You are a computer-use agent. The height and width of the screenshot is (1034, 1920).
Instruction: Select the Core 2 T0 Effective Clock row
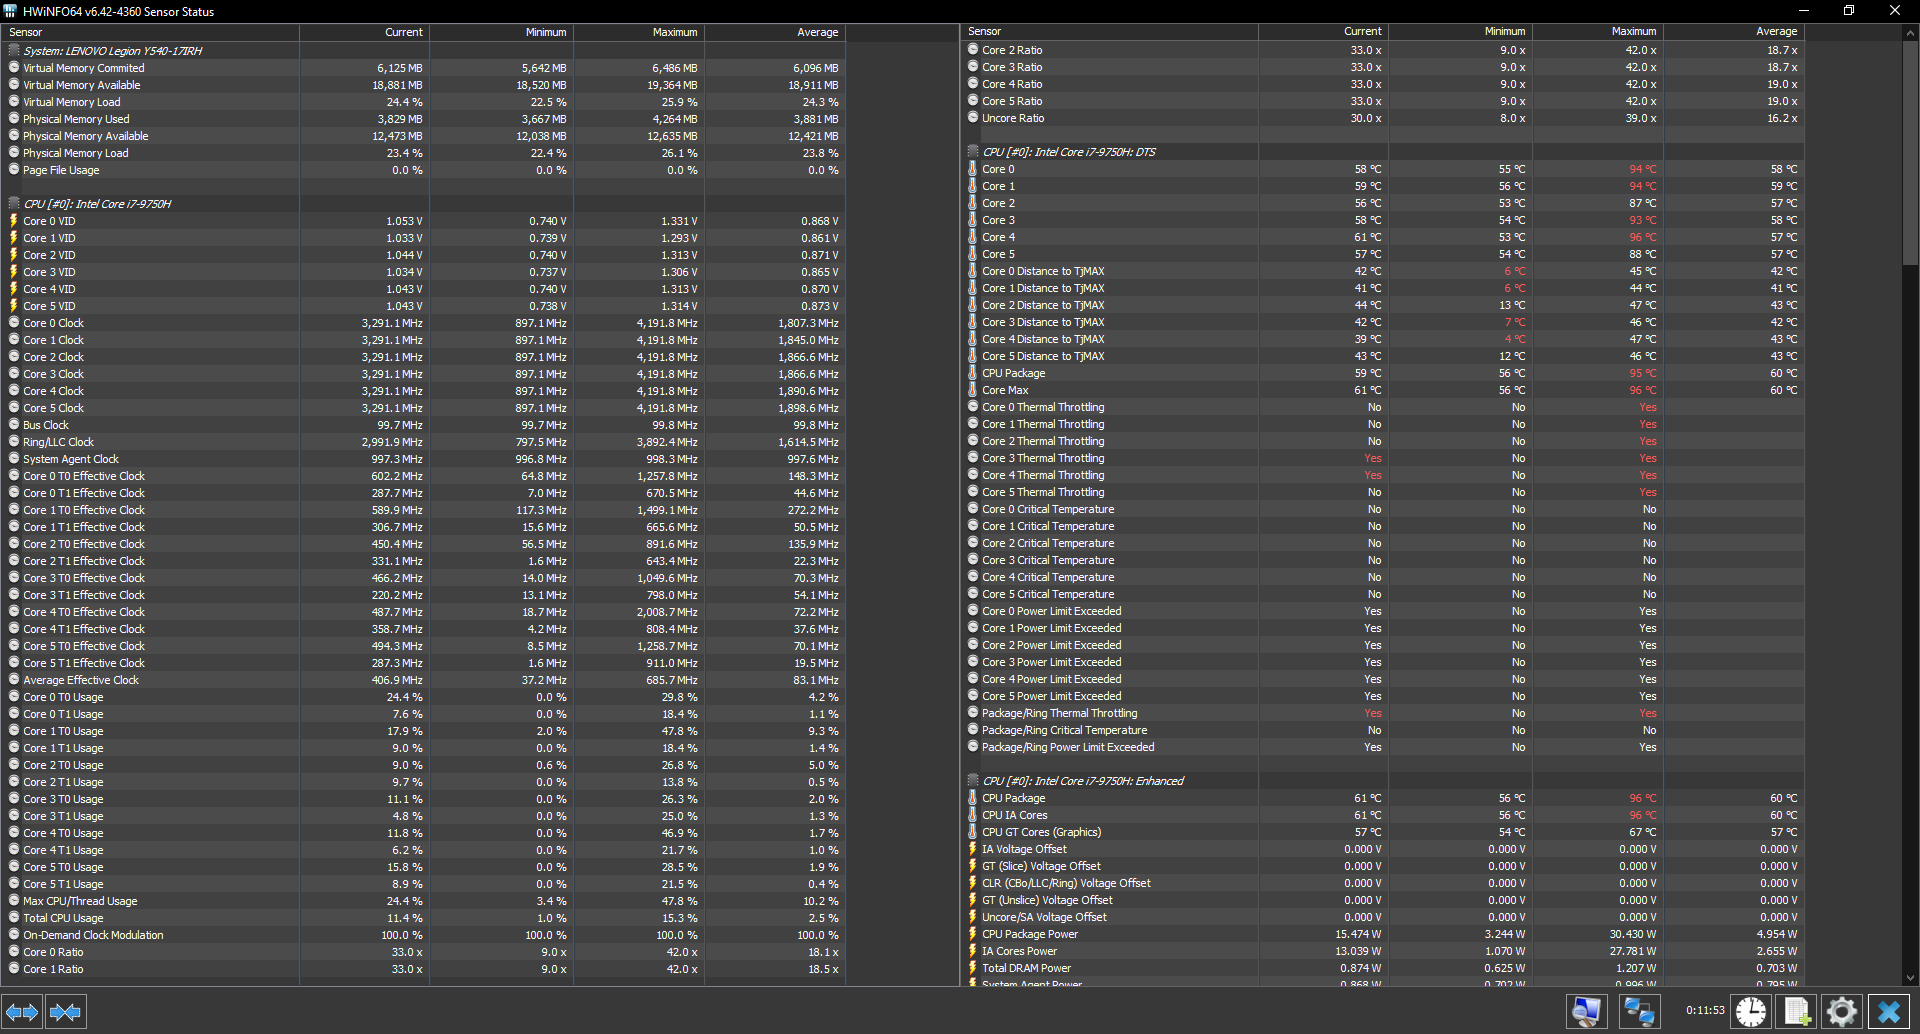point(424,544)
